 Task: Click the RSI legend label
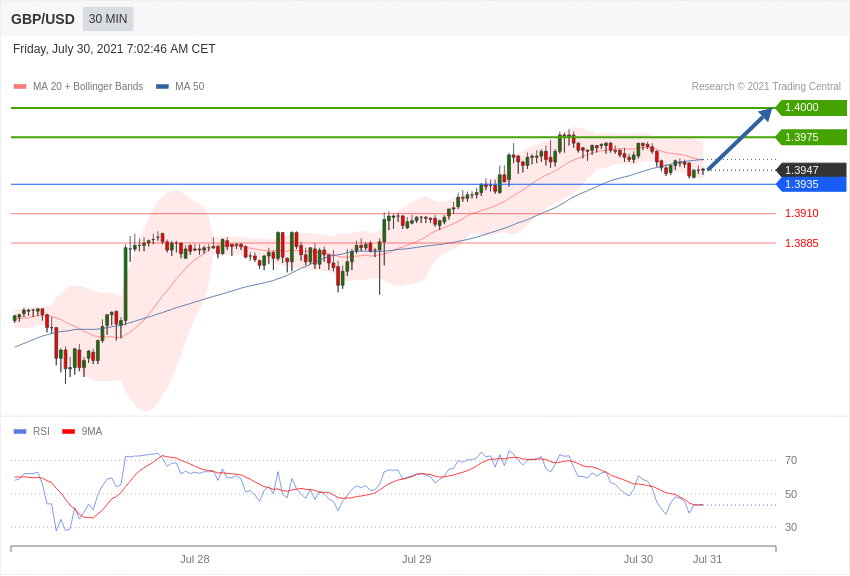point(41,431)
